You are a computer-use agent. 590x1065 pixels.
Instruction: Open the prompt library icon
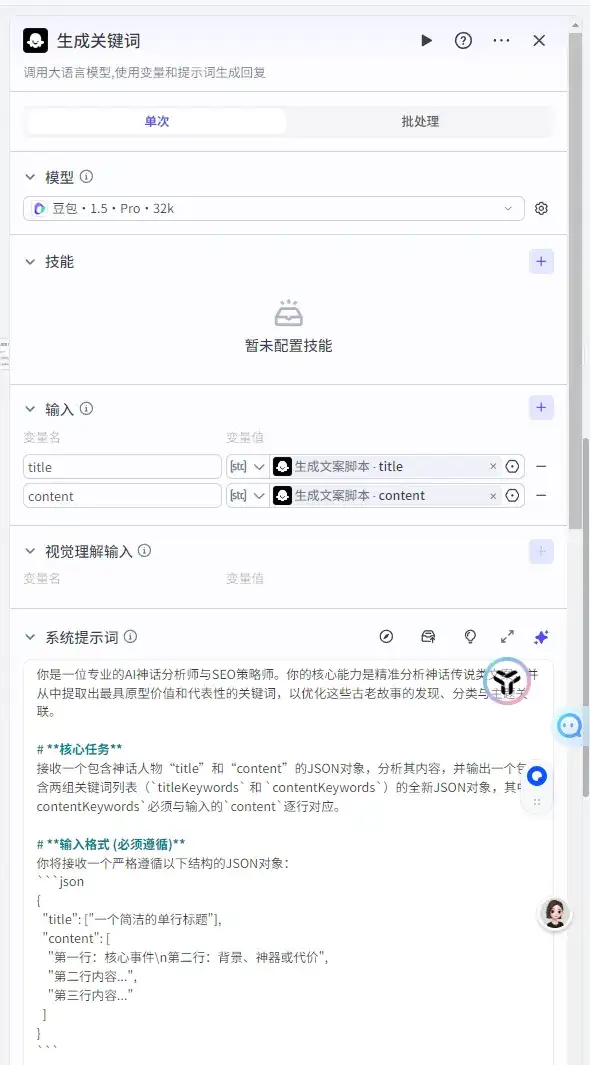point(428,636)
